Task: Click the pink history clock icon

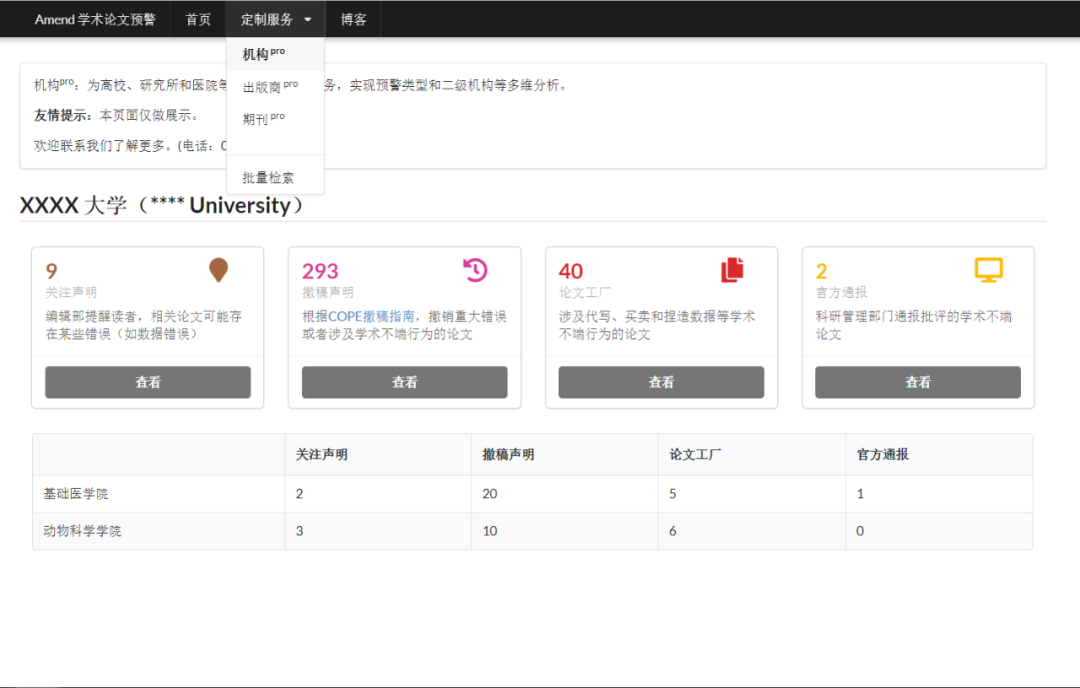Action: [x=475, y=270]
